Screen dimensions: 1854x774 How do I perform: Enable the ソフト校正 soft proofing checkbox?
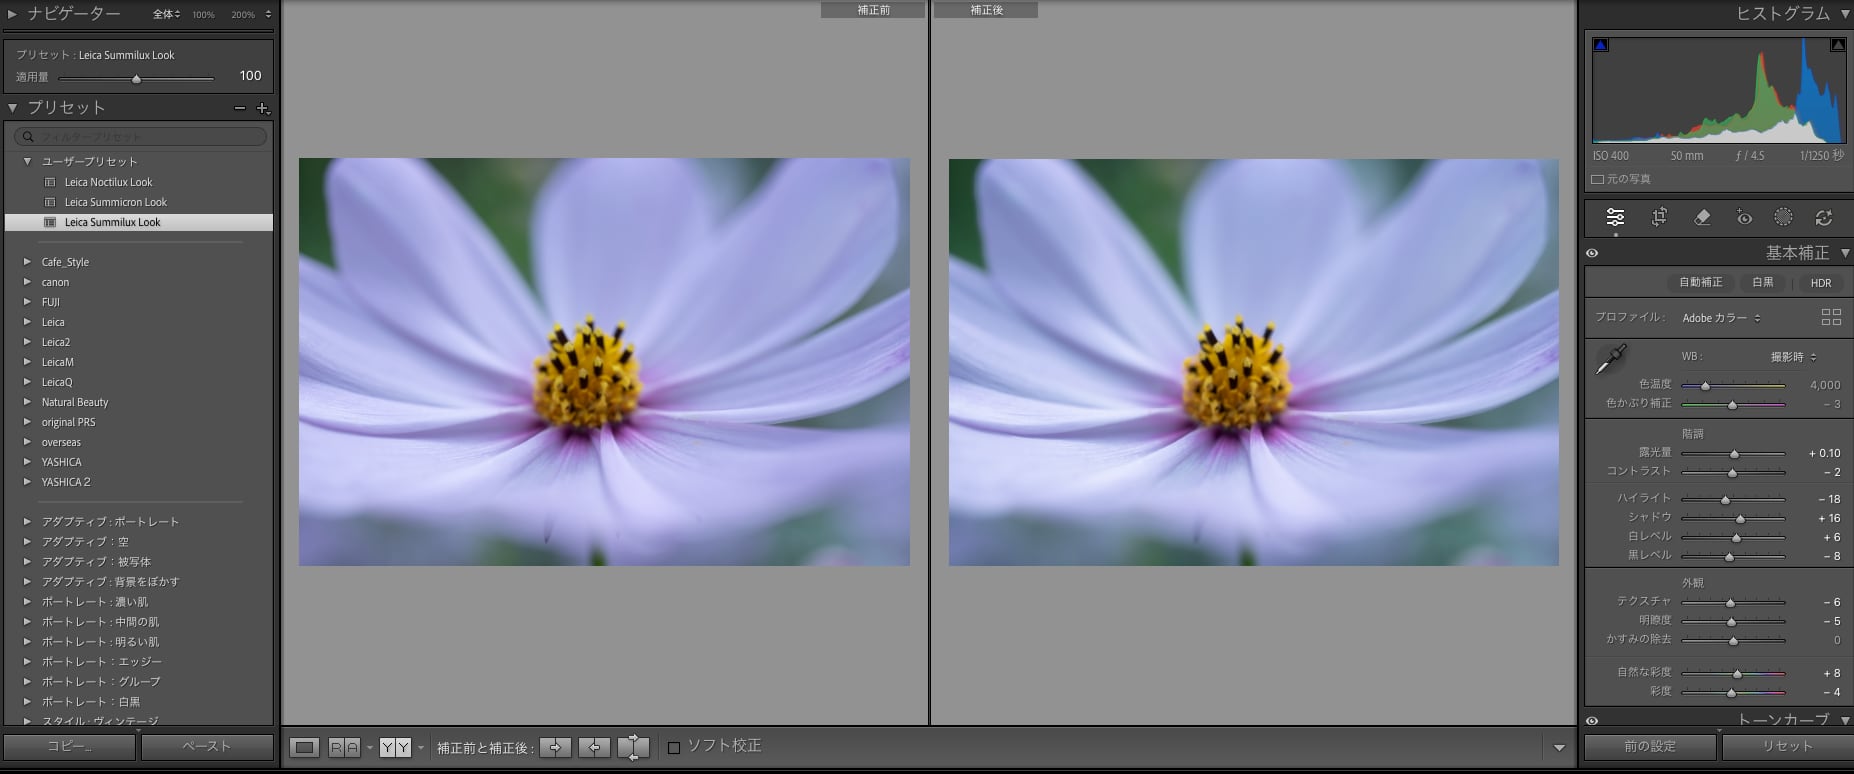pos(674,747)
